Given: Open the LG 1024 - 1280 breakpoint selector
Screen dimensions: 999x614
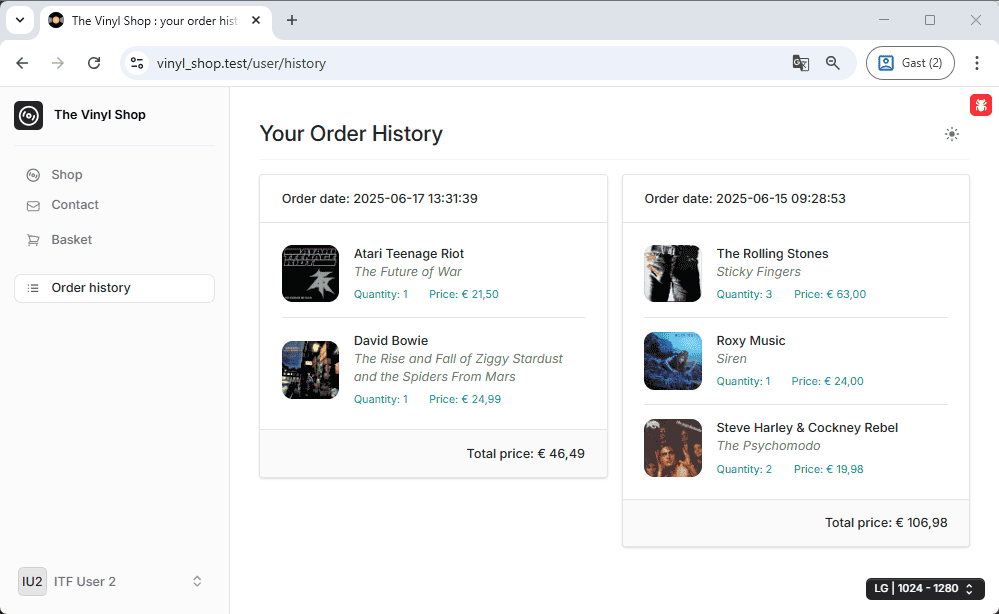Looking at the screenshot, I should coord(925,589).
